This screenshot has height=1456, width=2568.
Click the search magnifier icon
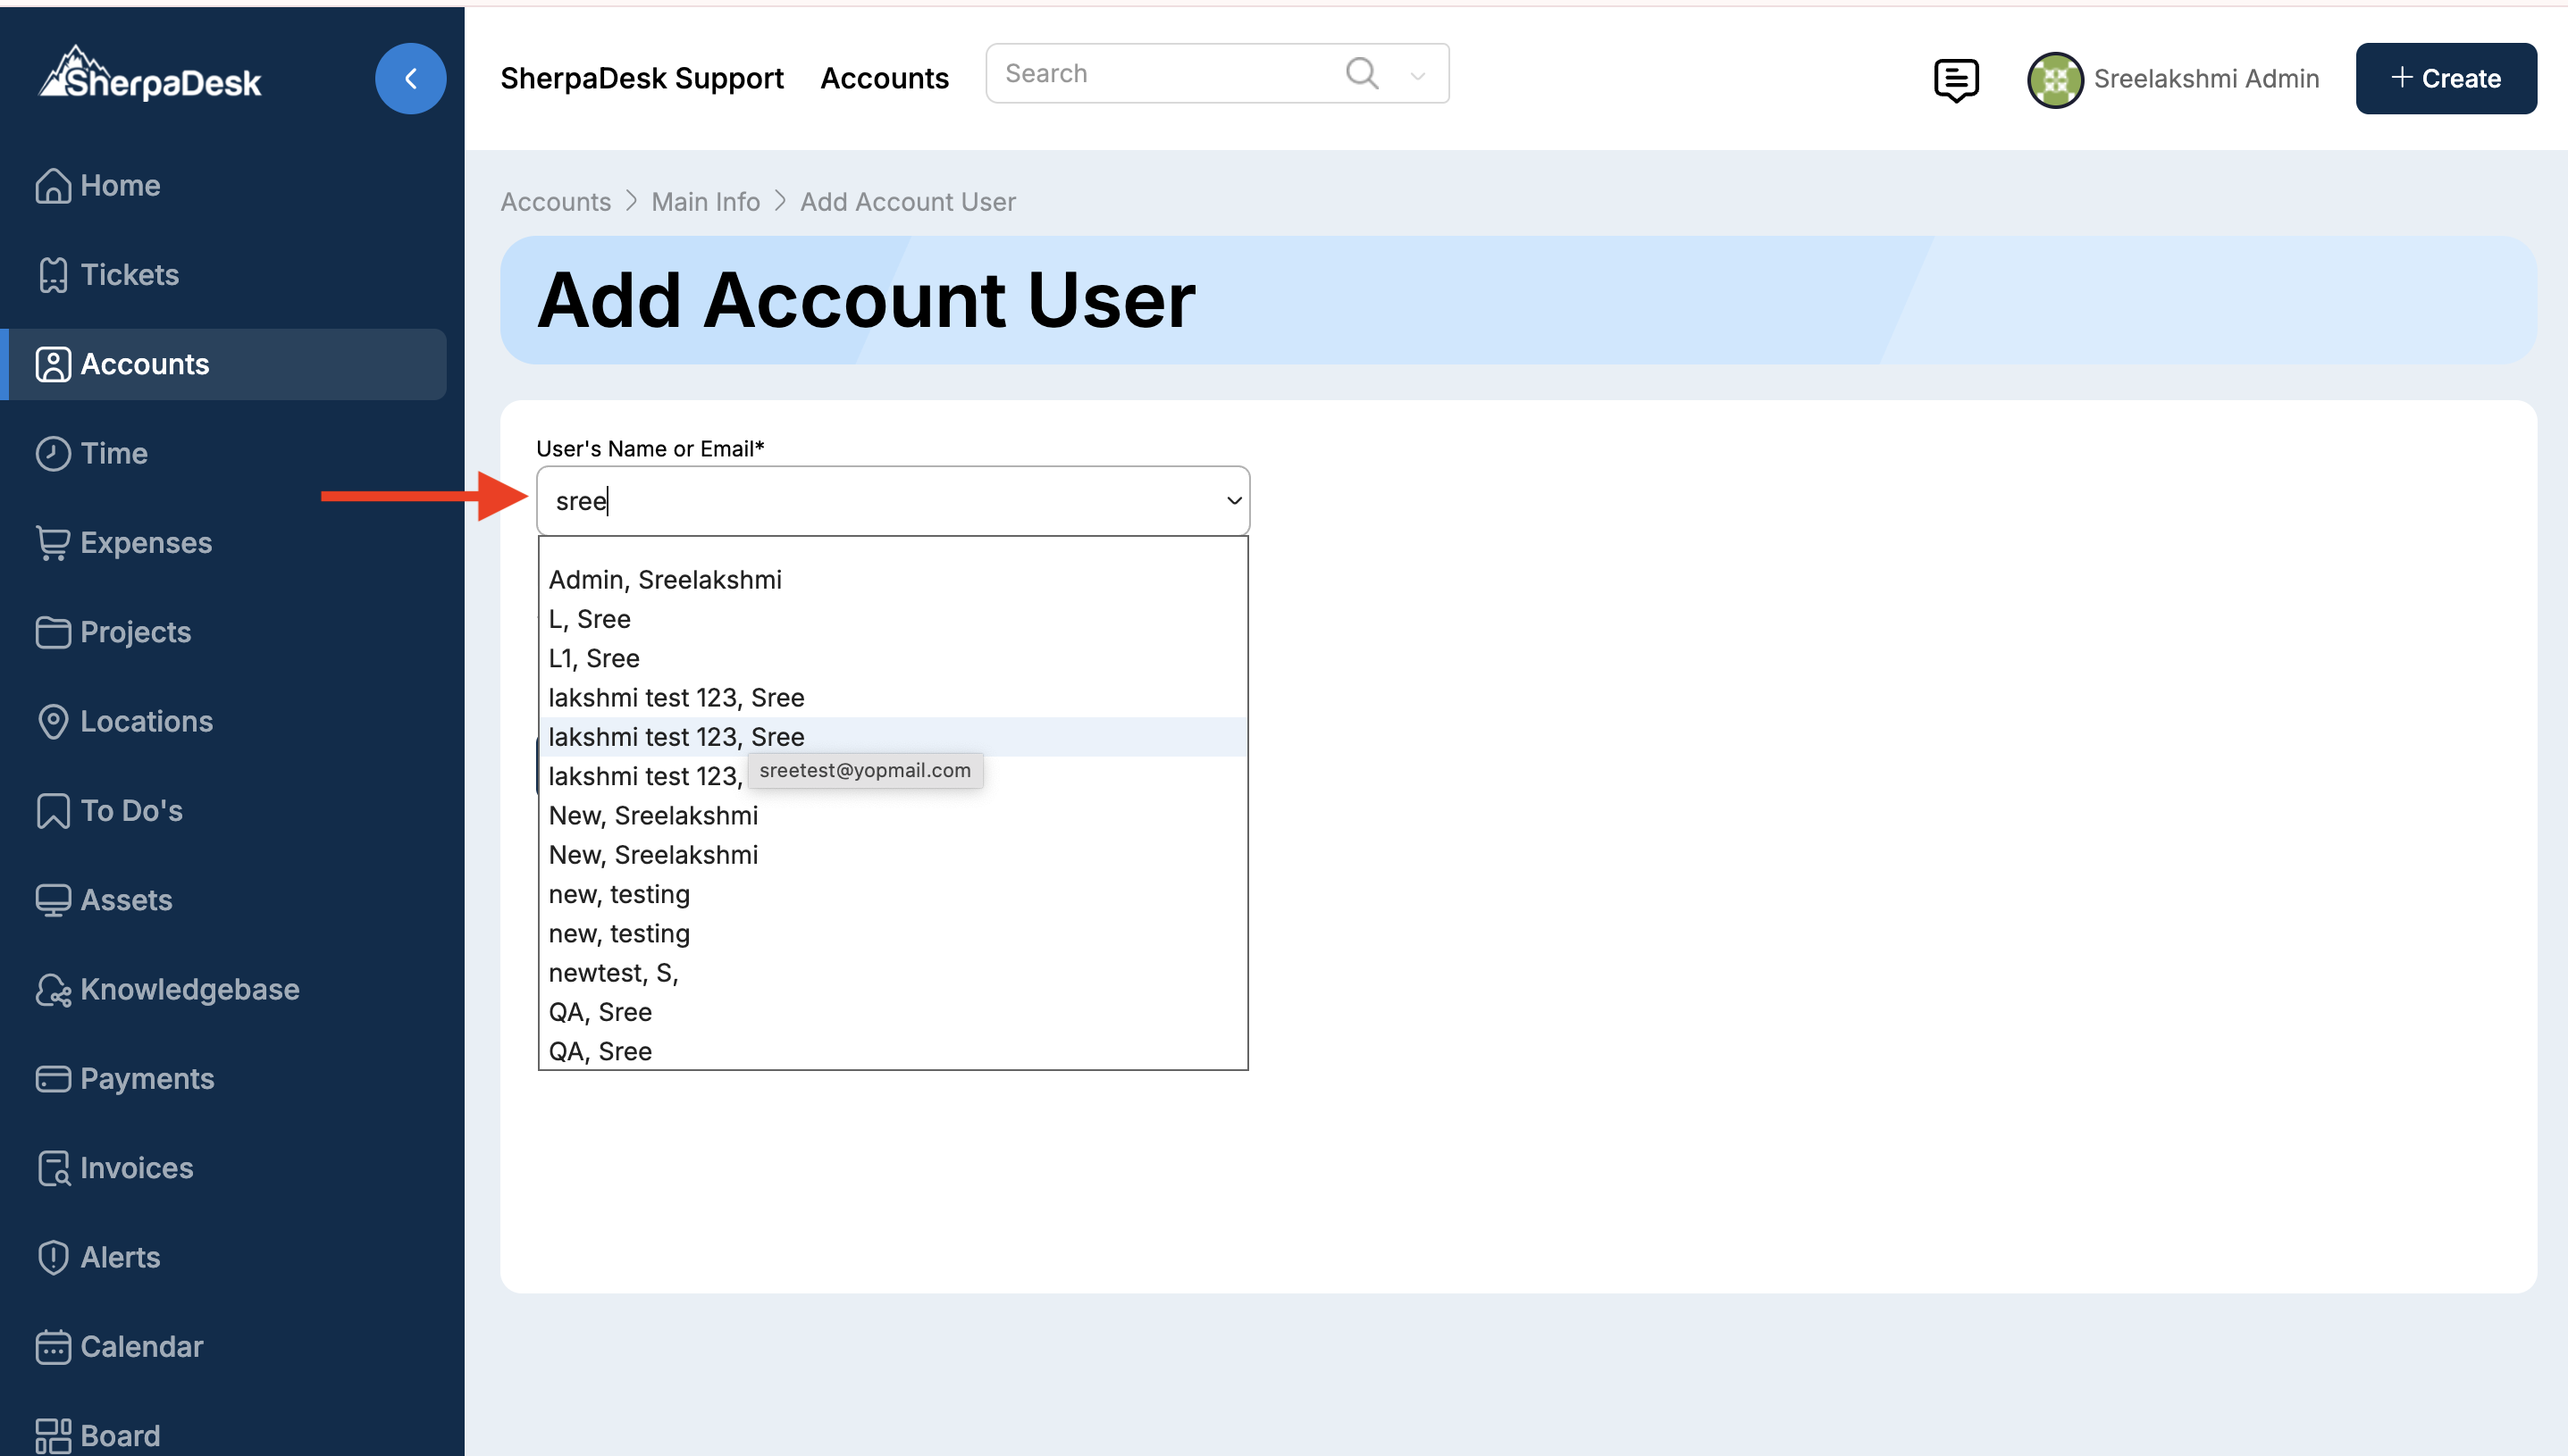point(1361,73)
